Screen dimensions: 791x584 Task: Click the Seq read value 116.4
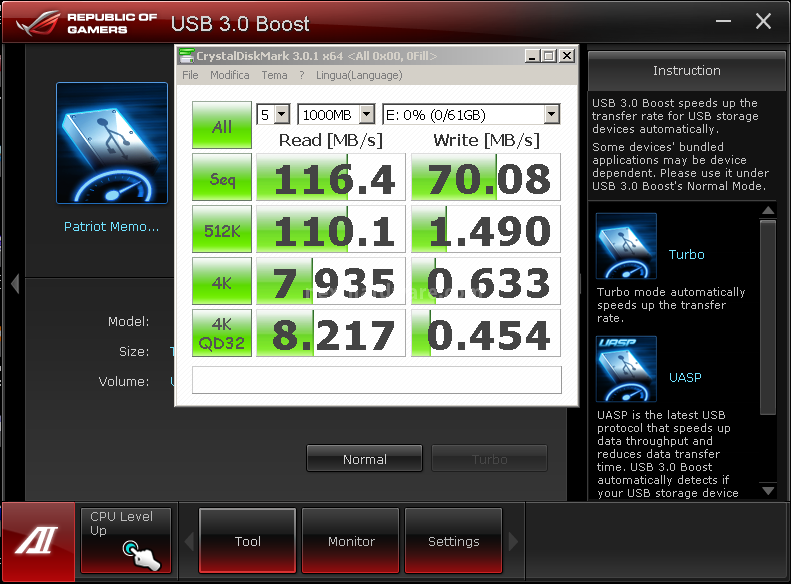pos(331,178)
